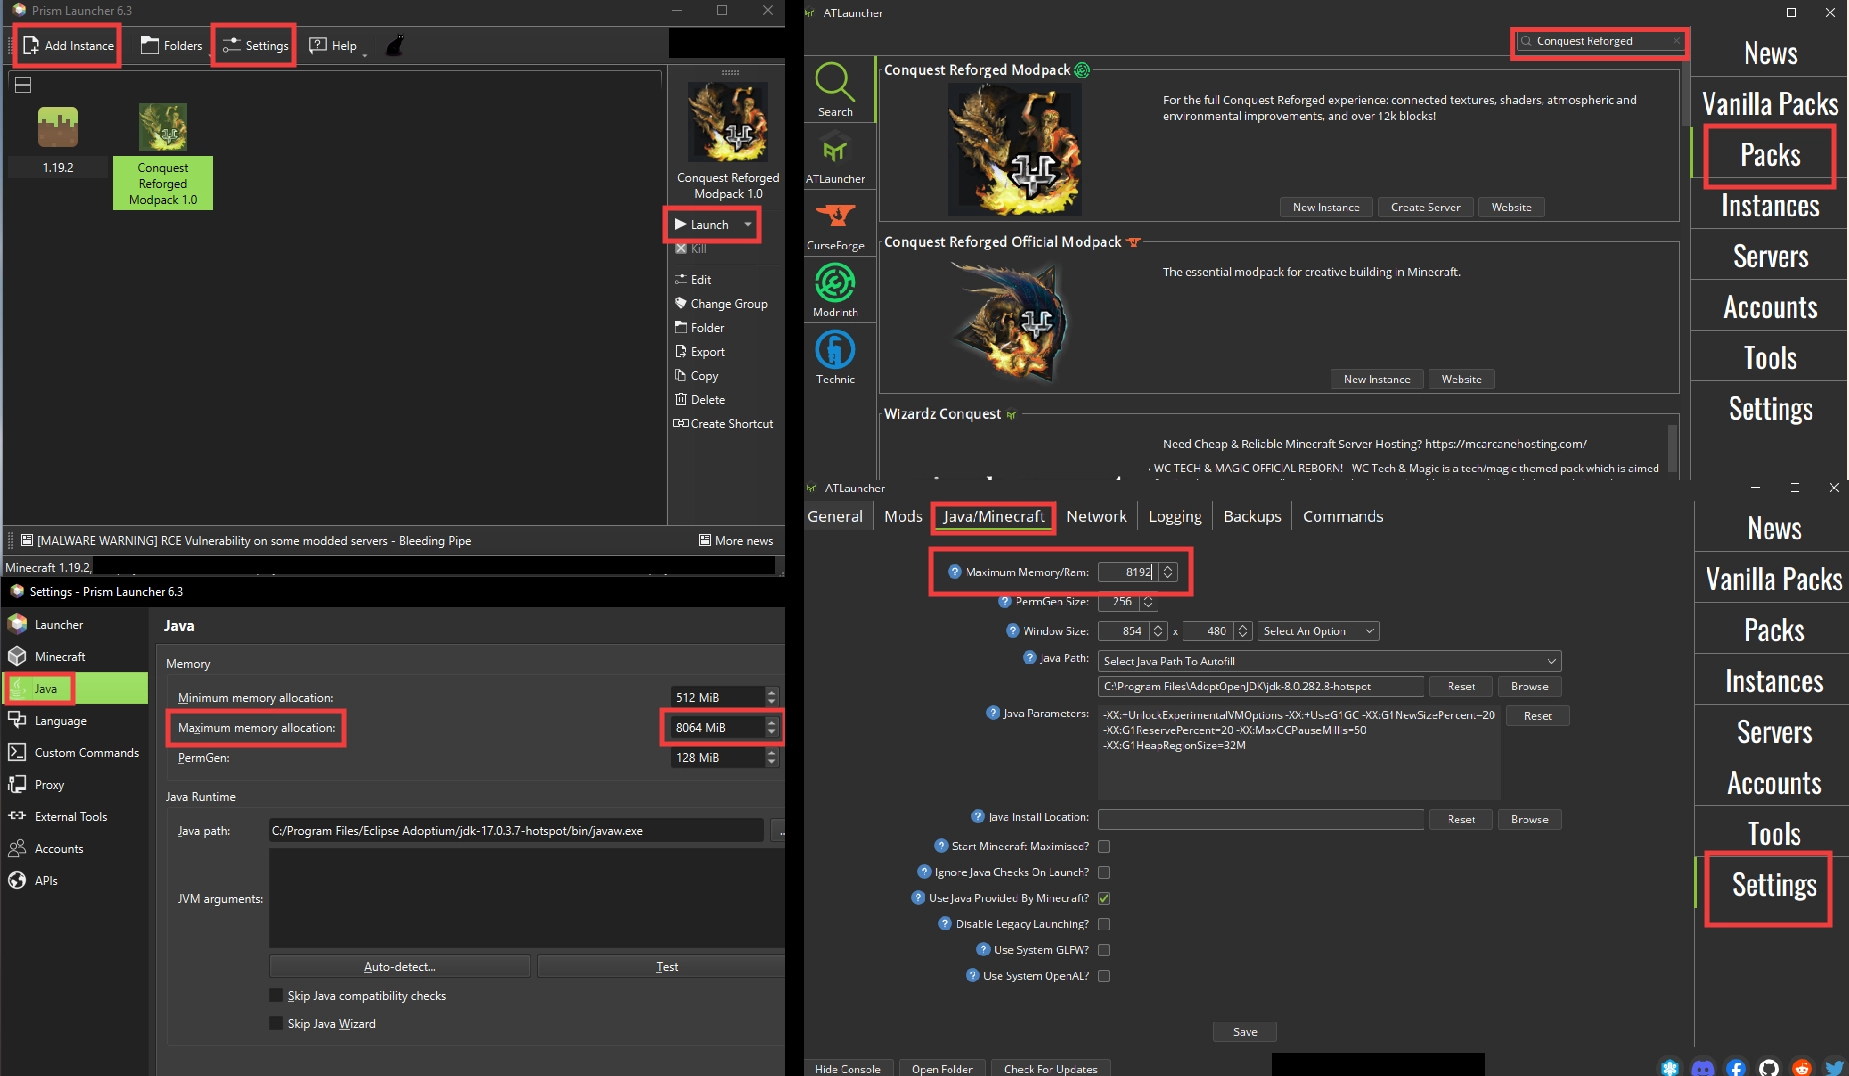Image resolution: width=1849 pixels, height=1076 pixels.
Task: Open the Modrinth source in ATLauncher sidebar
Action: click(836, 287)
